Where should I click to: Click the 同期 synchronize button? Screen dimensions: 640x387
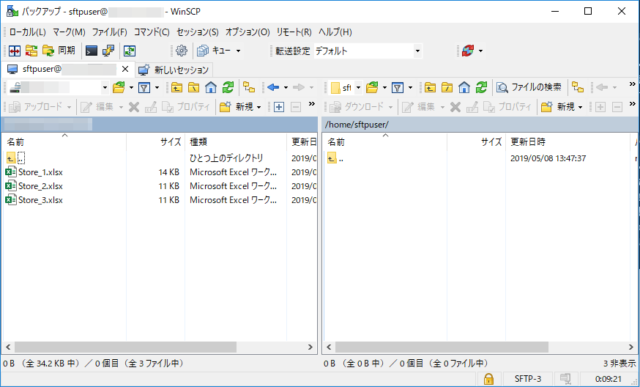point(59,51)
